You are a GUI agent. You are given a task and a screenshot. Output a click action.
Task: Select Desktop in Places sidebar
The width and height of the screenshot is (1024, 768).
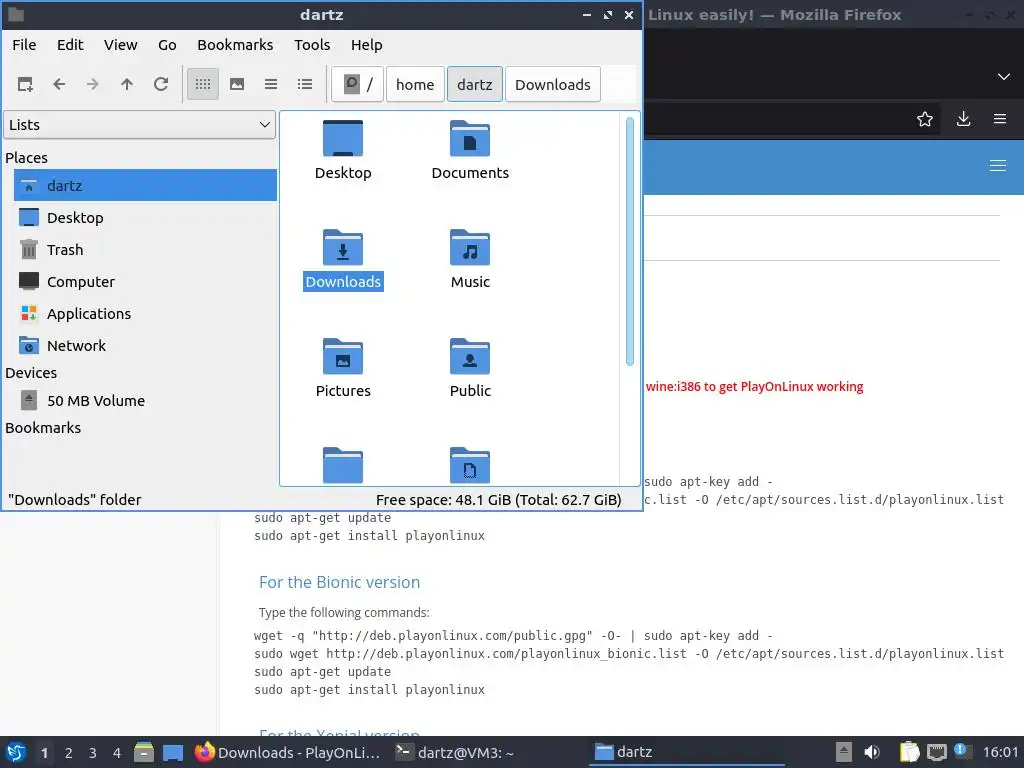pyautogui.click(x=145, y=217)
